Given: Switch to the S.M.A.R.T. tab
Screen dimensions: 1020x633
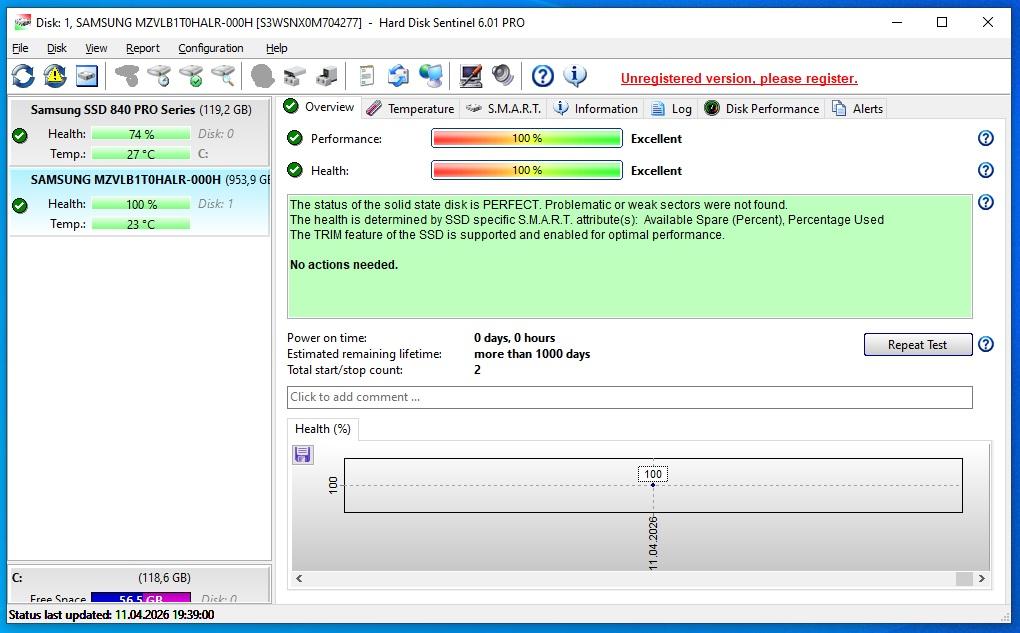Looking at the screenshot, I should 504,108.
